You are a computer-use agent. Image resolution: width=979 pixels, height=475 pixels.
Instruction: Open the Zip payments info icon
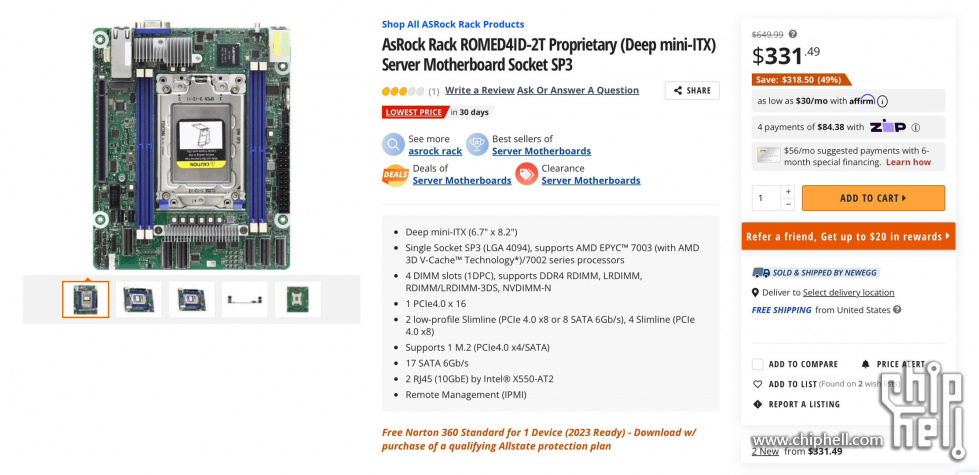click(x=915, y=127)
